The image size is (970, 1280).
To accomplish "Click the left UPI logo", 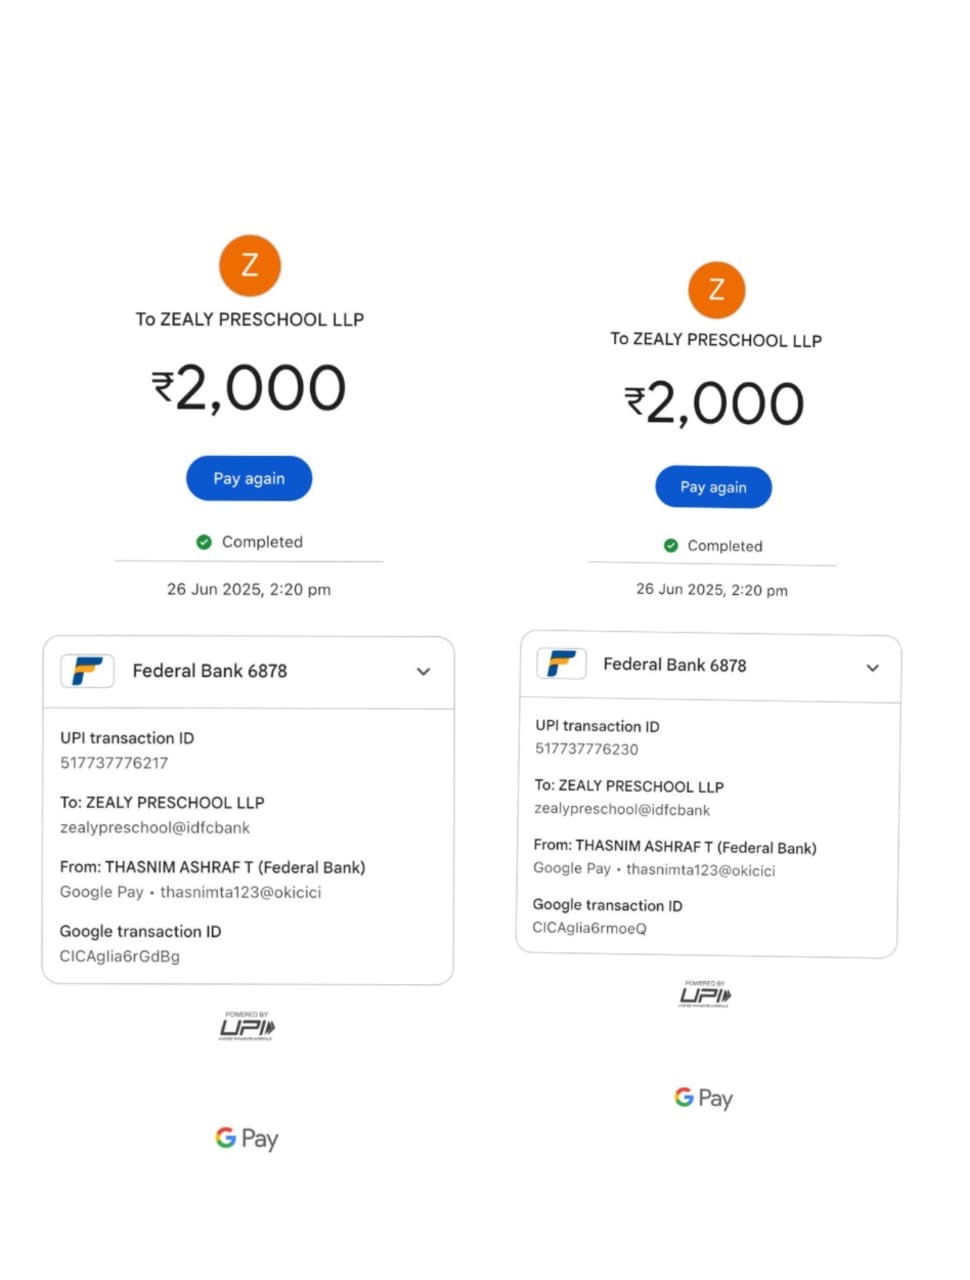I will [x=247, y=1027].
